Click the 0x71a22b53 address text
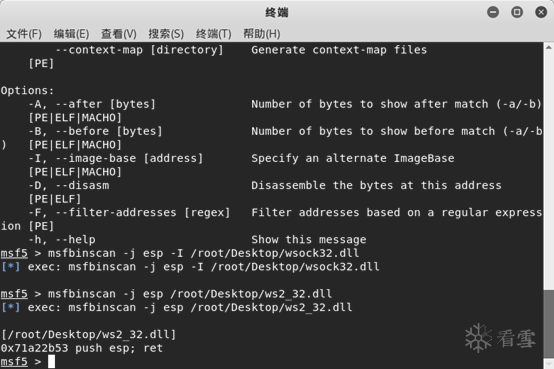Viewport: 554px width, 369px height. coord(34,348)
